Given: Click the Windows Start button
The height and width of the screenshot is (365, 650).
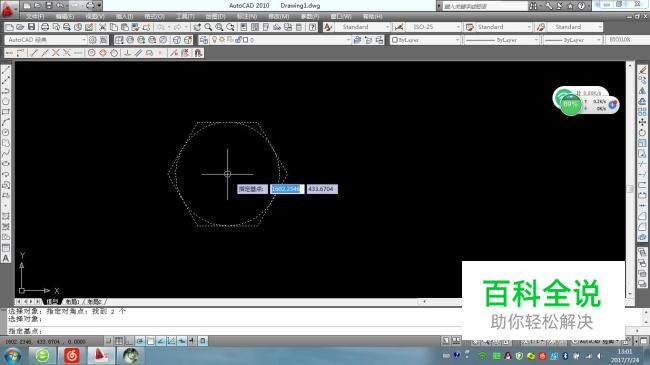Looking at the screenshot, I should [12, 356].
